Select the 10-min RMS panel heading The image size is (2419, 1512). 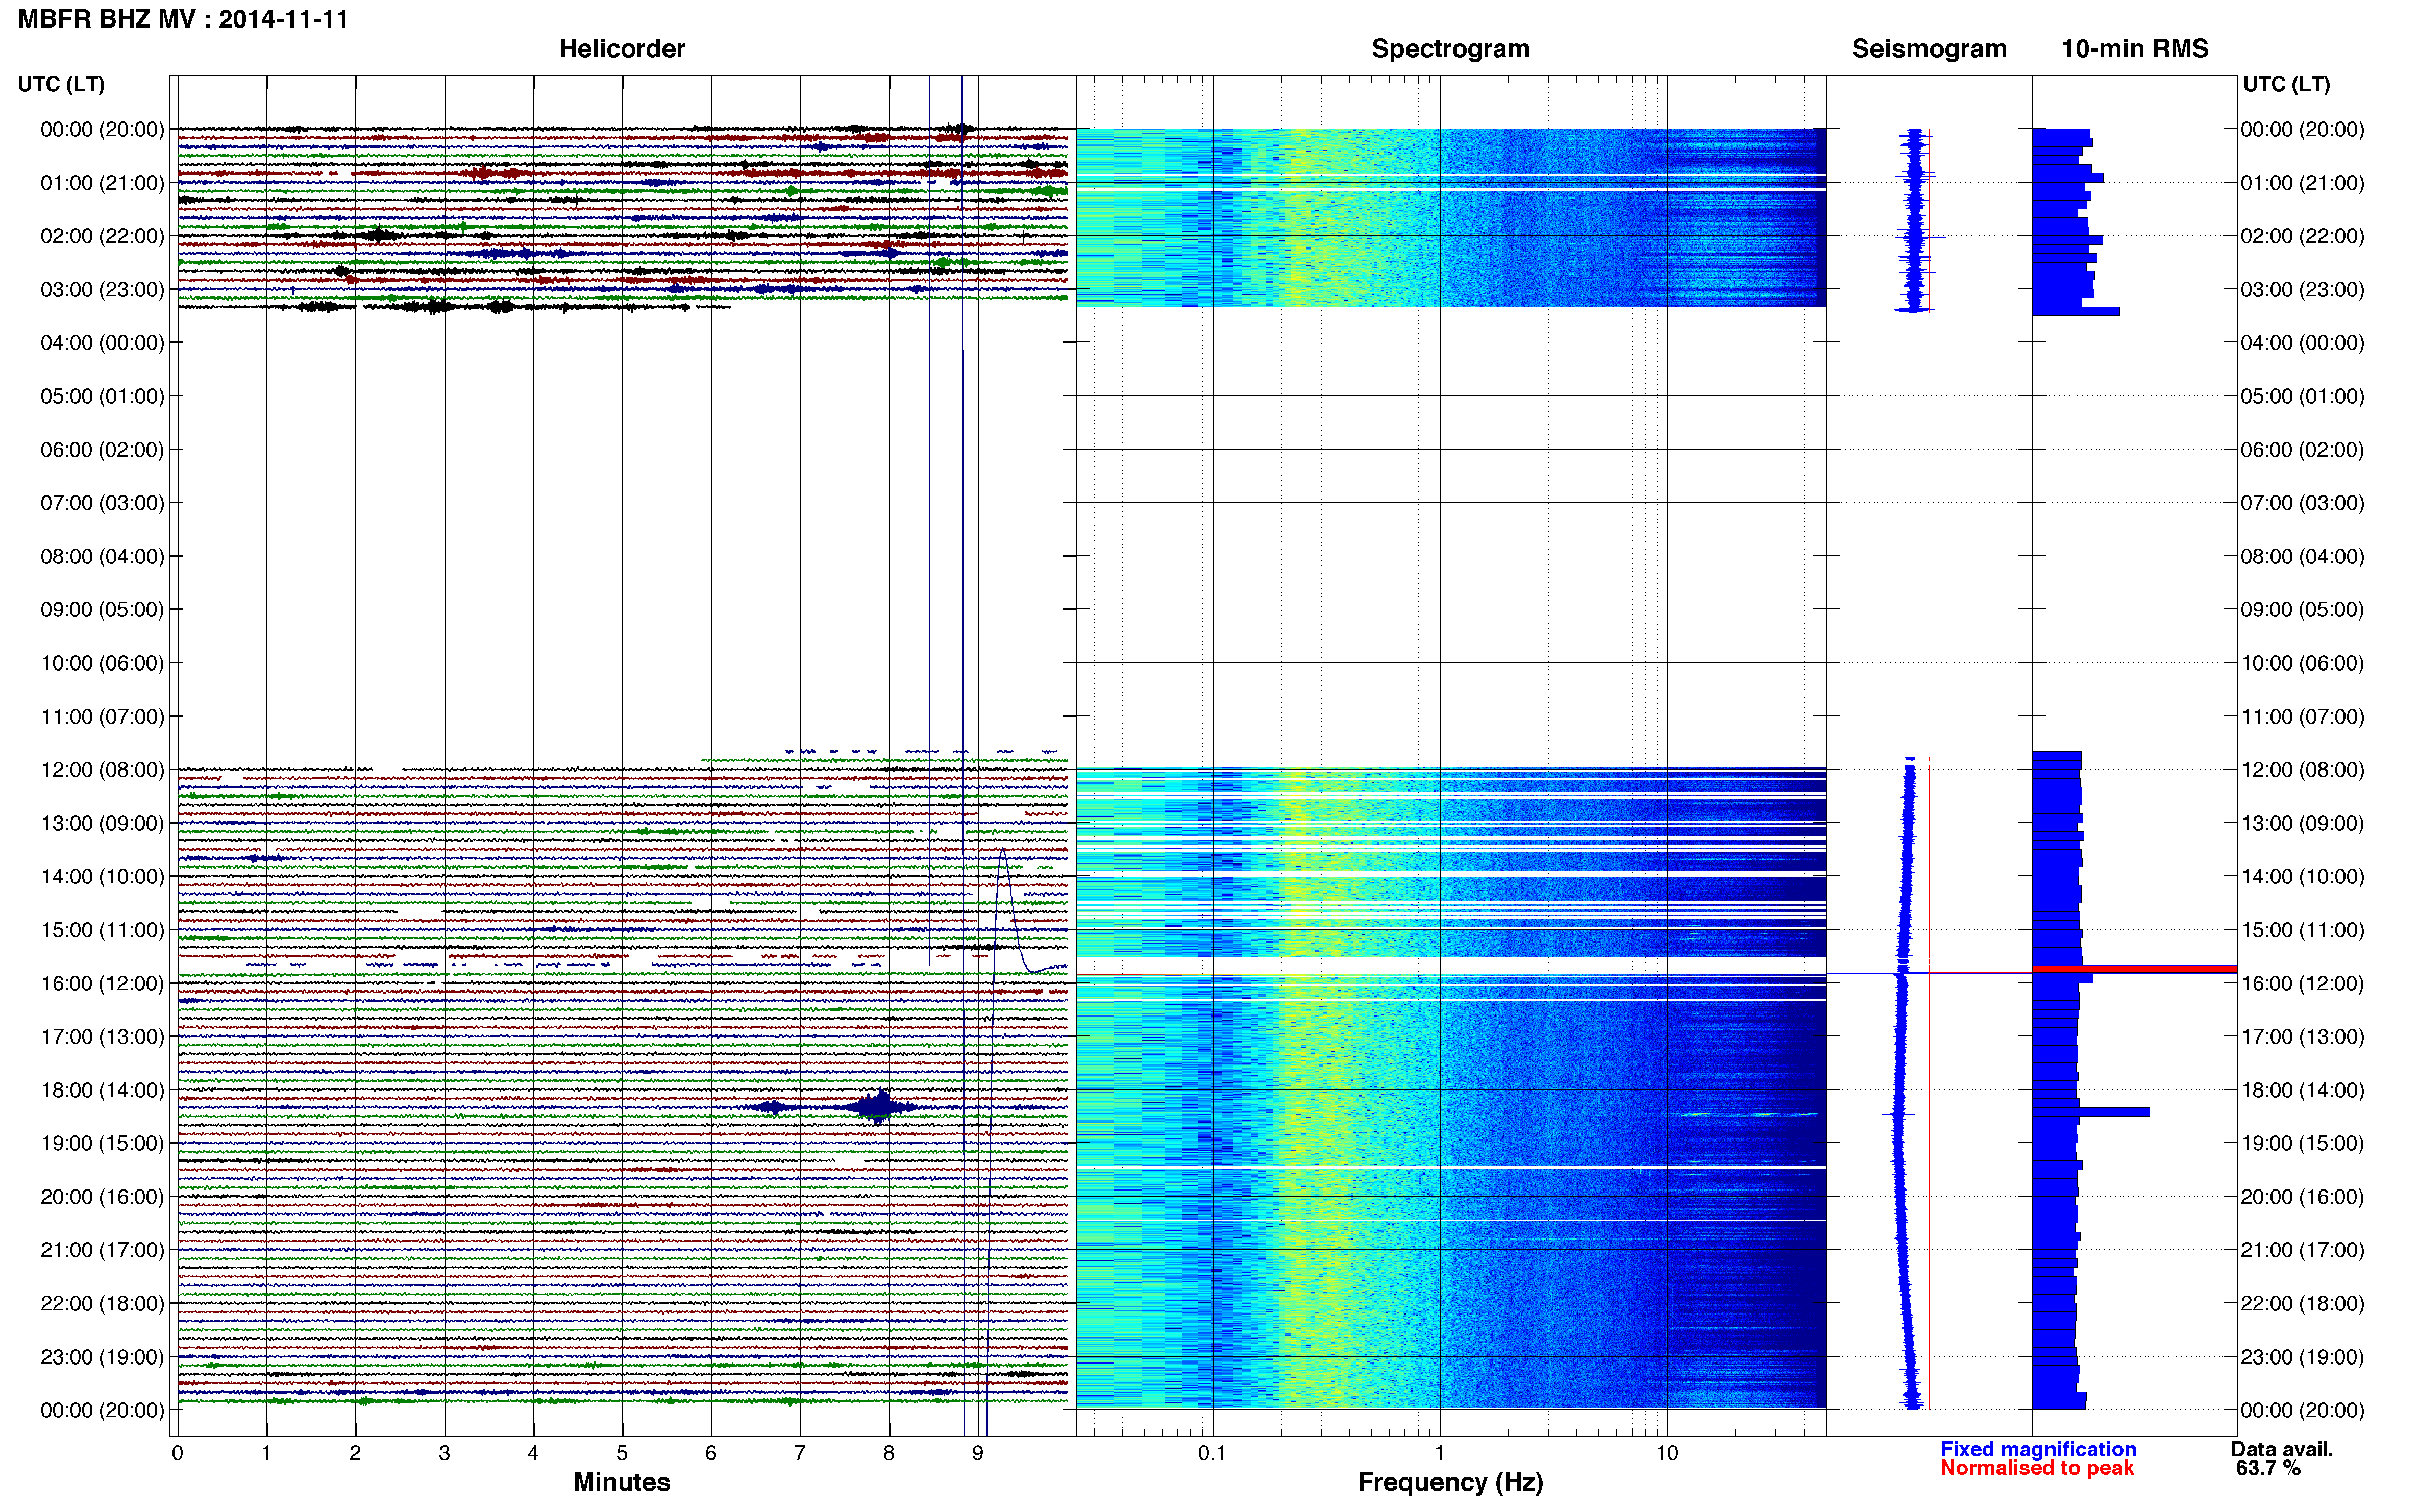pyautogui.click(x=2135, y=49)
